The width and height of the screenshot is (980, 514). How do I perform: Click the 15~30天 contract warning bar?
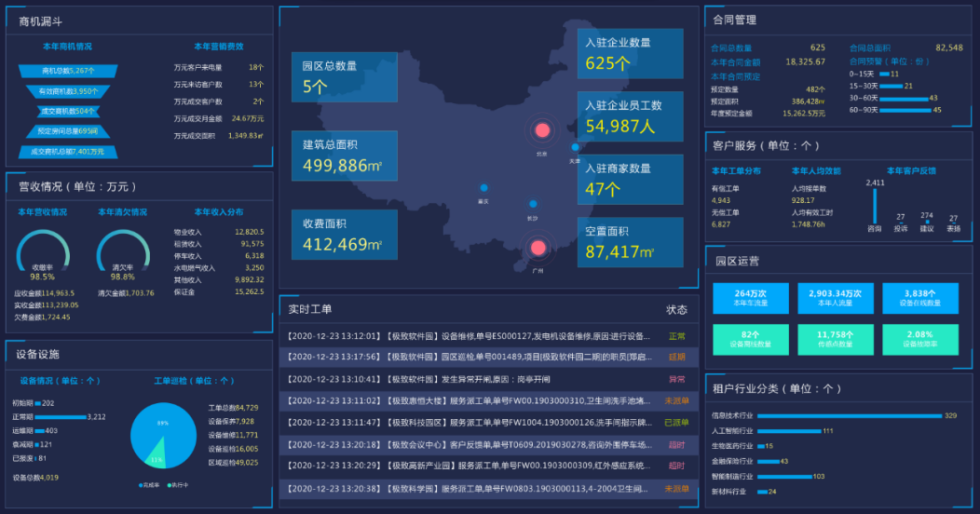point(891,86)
